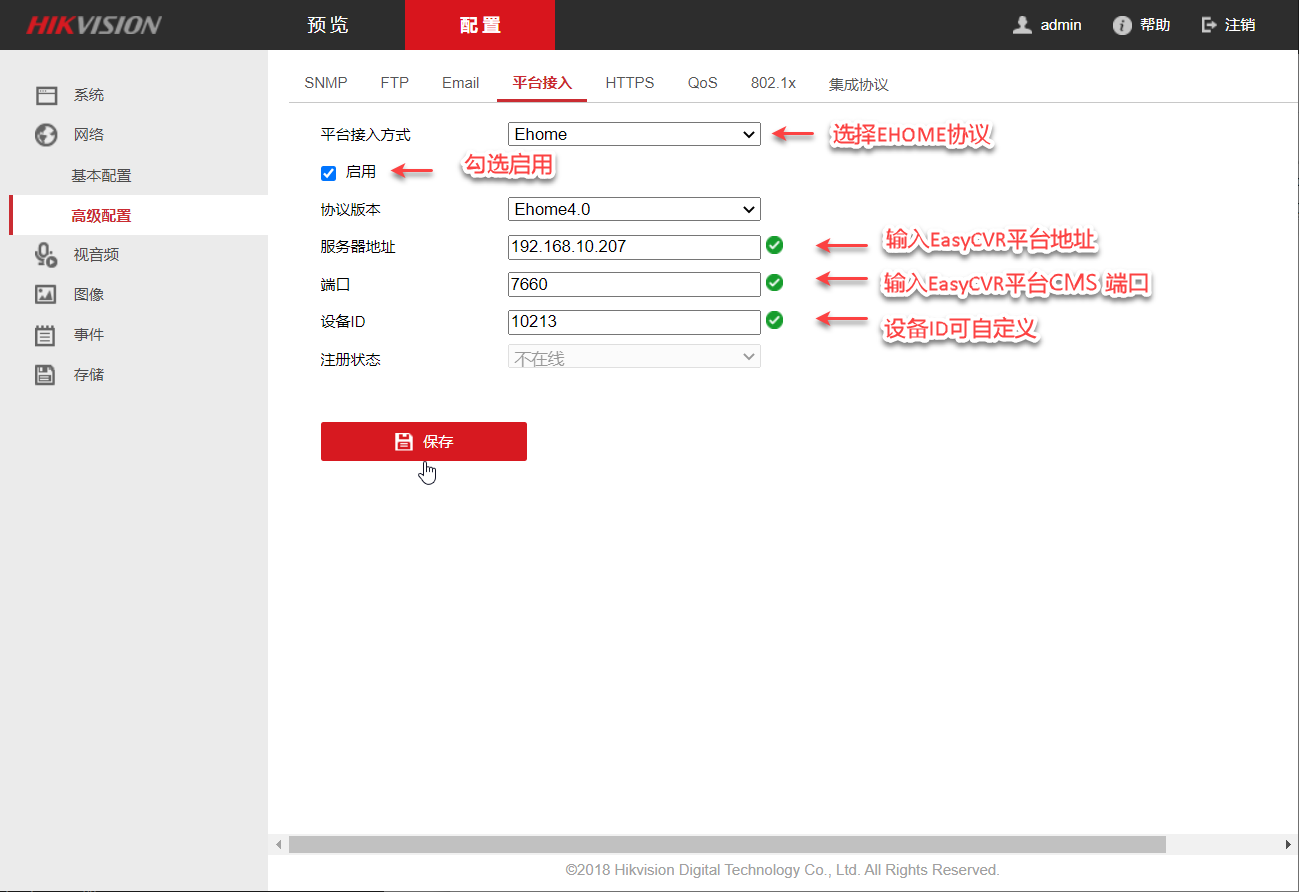Click the Image sidebar icon

(46, 295)
